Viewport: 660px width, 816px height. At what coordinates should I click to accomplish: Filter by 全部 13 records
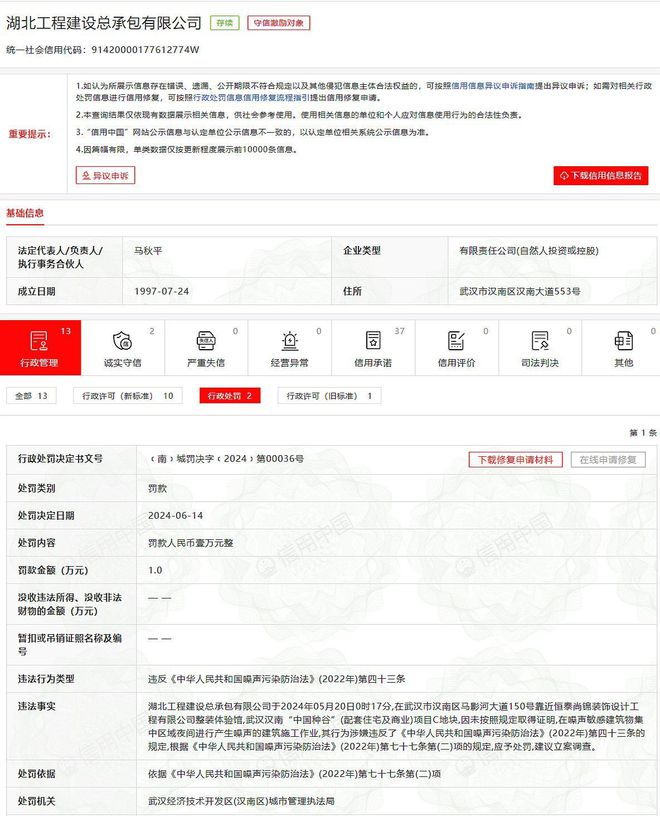pos(31,396)
